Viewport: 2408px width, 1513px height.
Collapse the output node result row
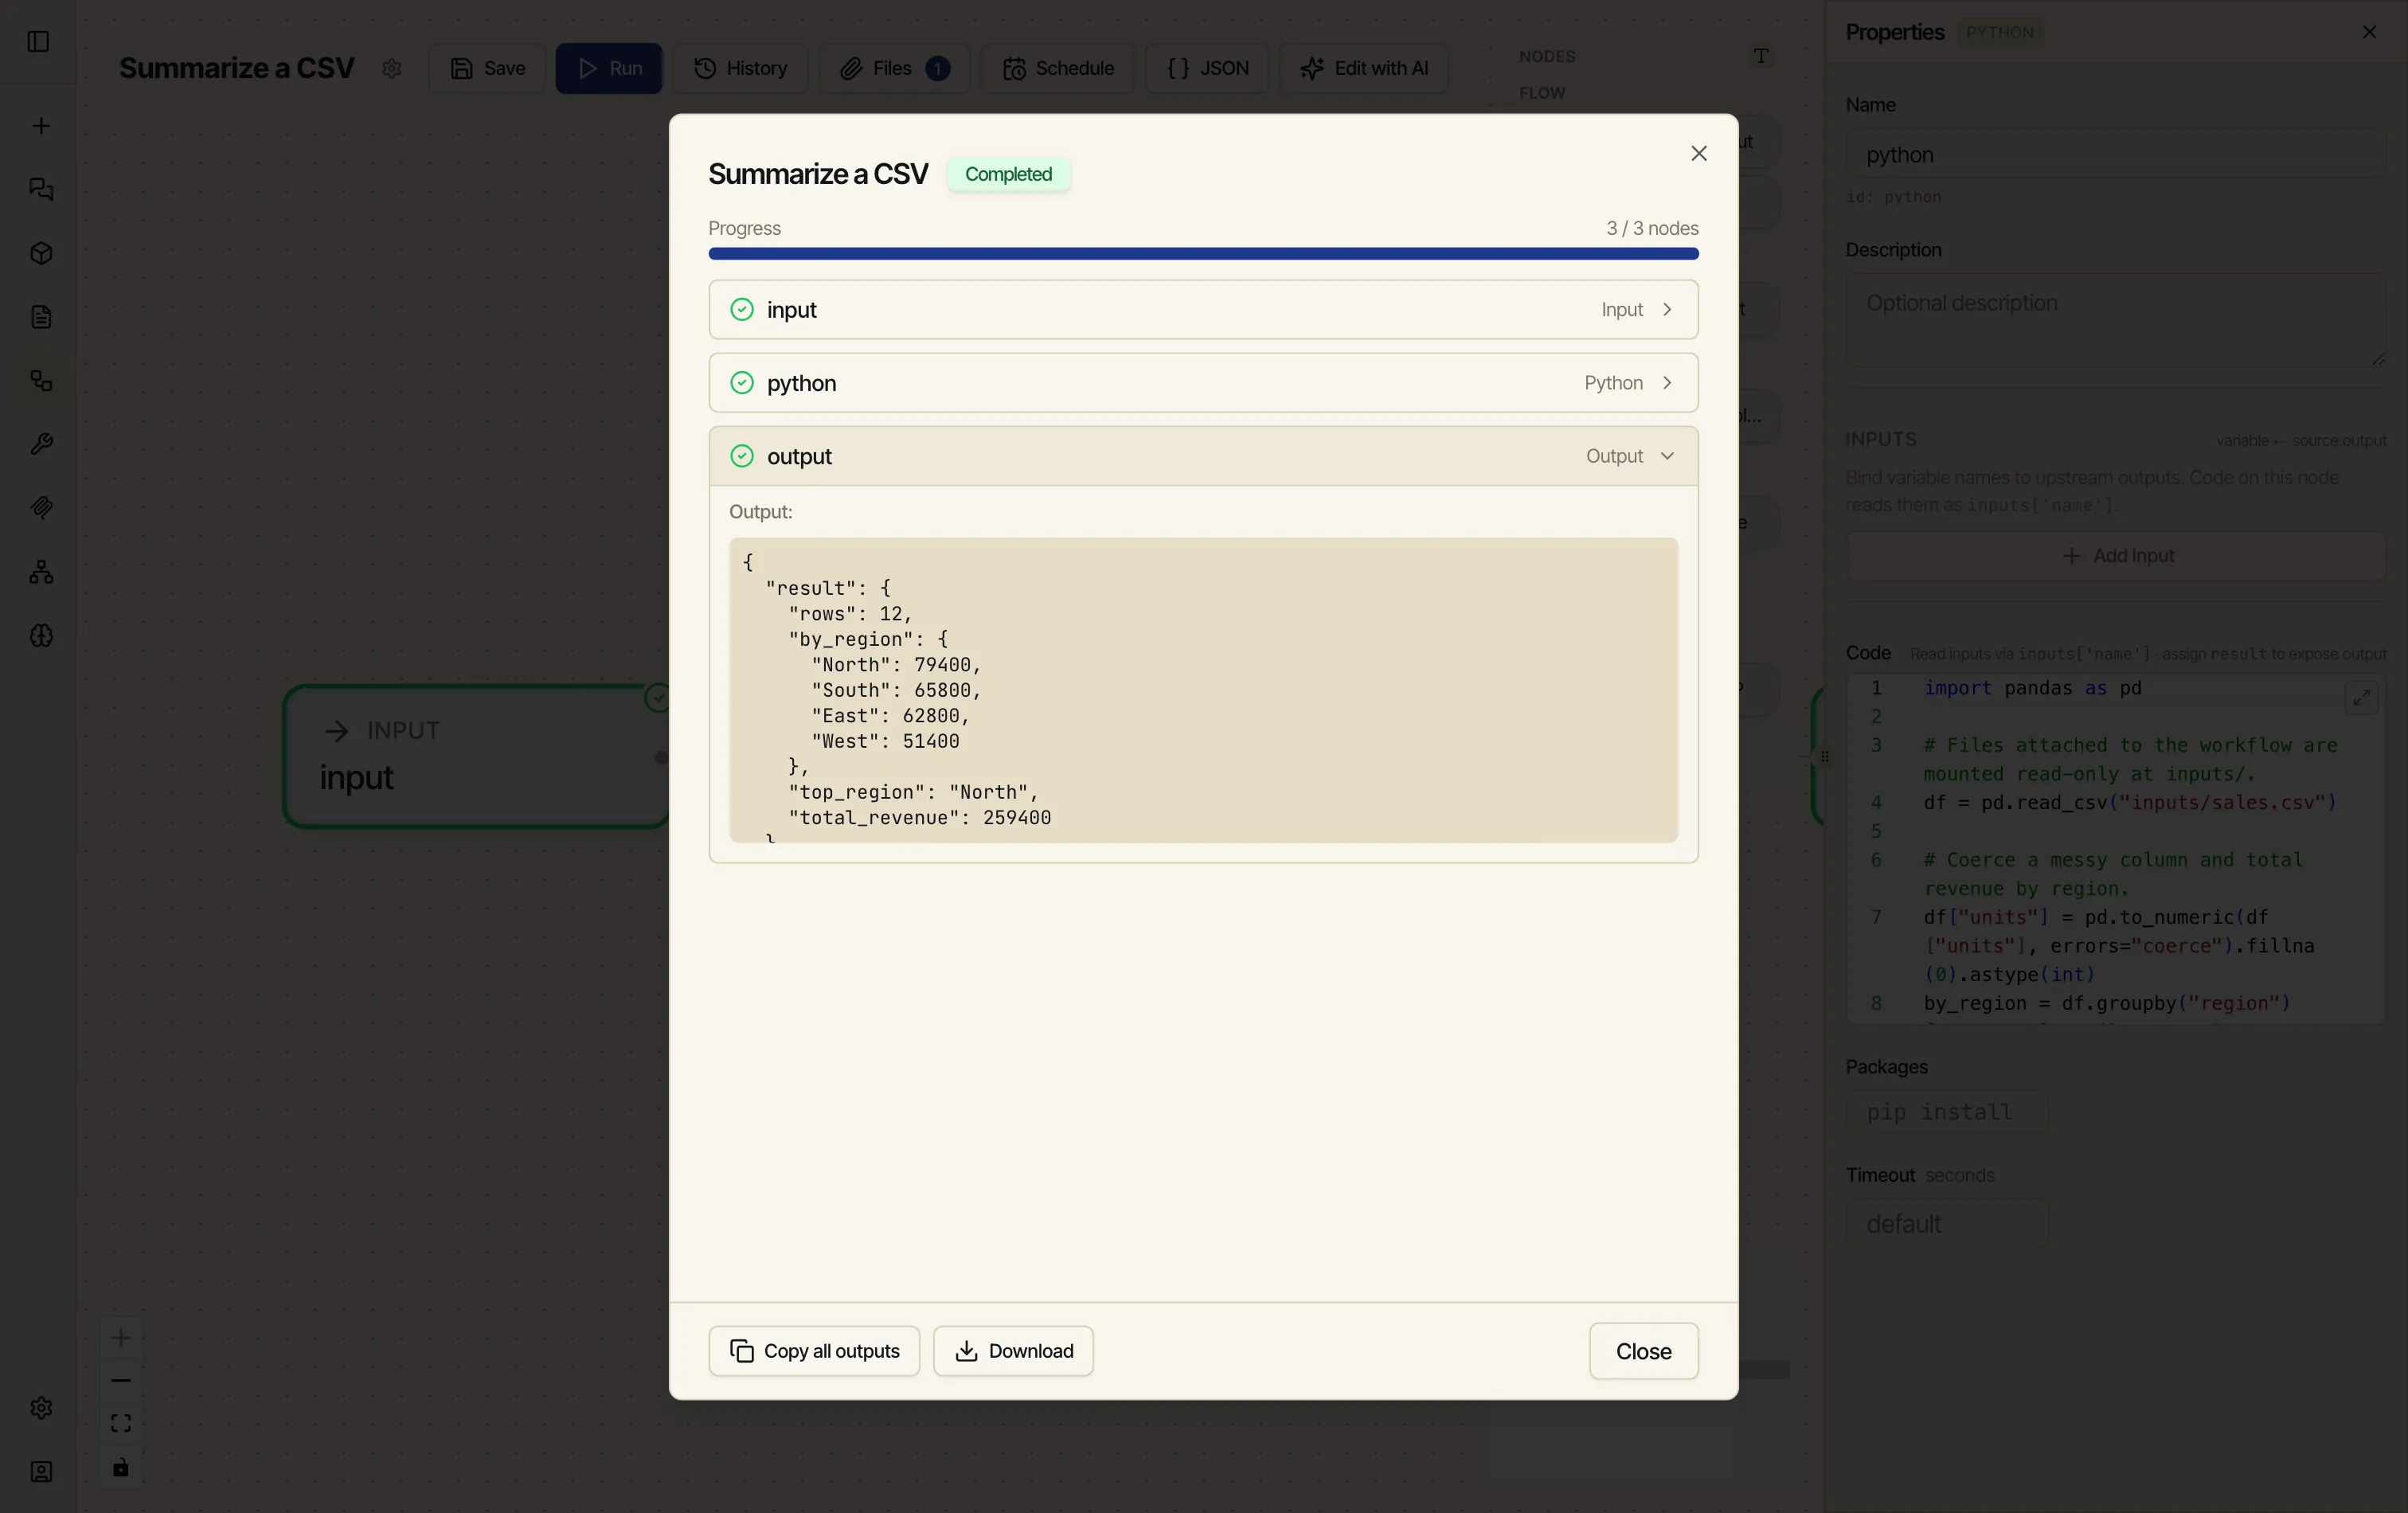(x=1203, y=456)
